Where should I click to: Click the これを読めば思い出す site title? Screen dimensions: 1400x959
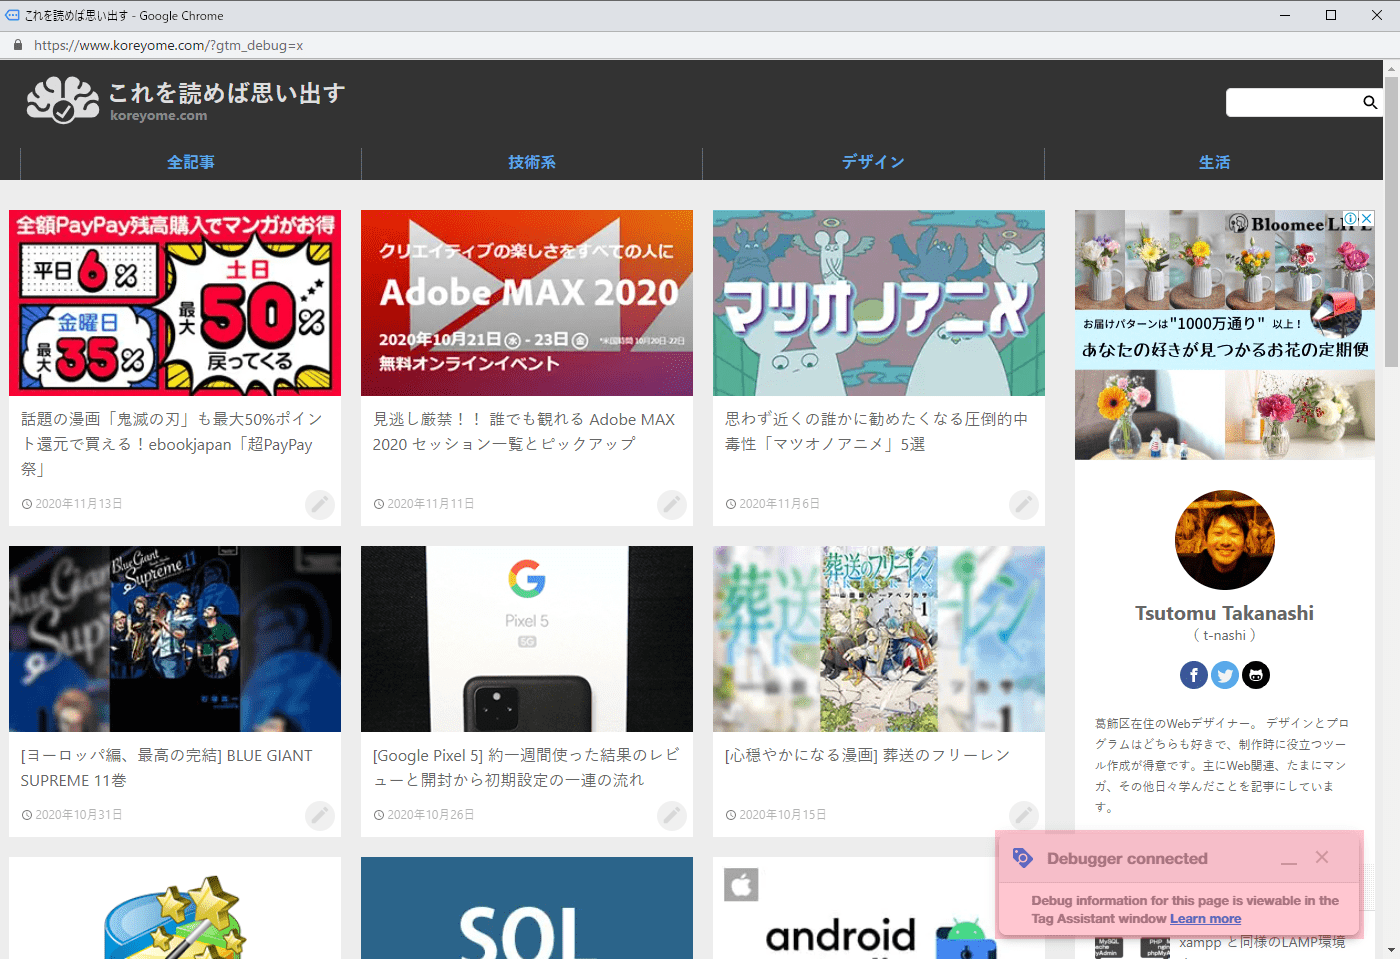[227, 93]
